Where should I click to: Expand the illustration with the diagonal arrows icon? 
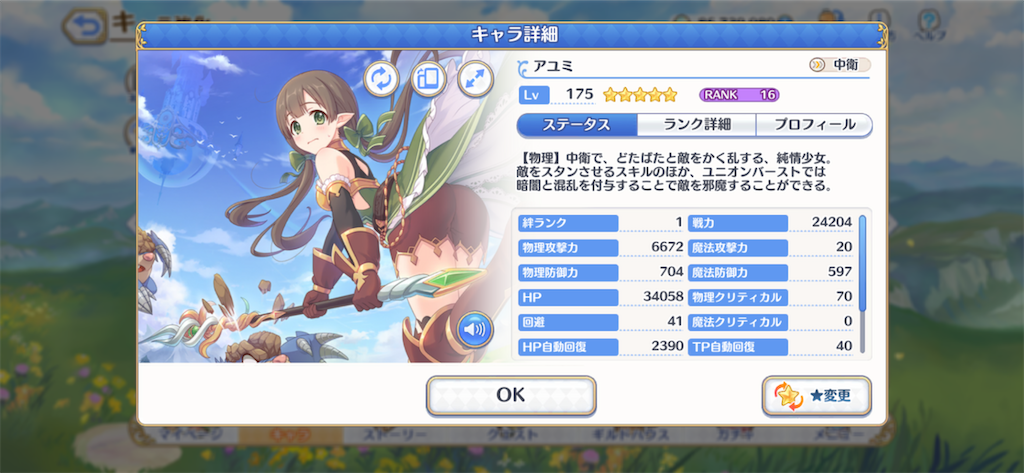coord(475,78)
